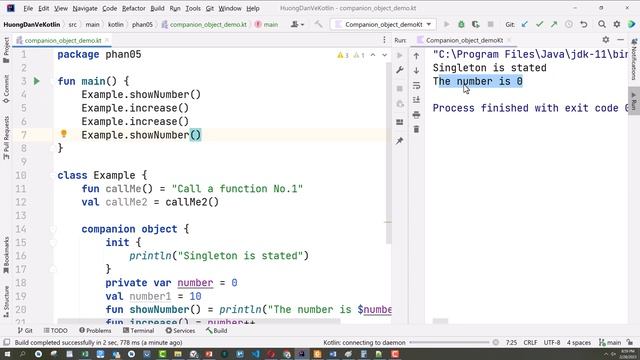
Task: Click Clear All trash icon in Run panel
Action: click(416, 129)
